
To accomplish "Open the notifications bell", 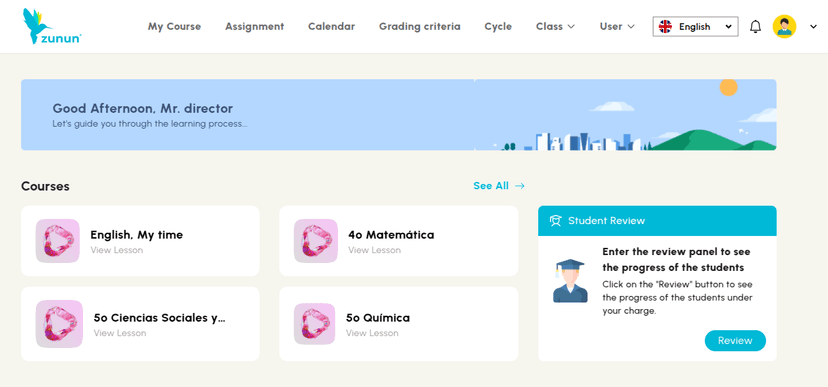I will click(756, 26).
